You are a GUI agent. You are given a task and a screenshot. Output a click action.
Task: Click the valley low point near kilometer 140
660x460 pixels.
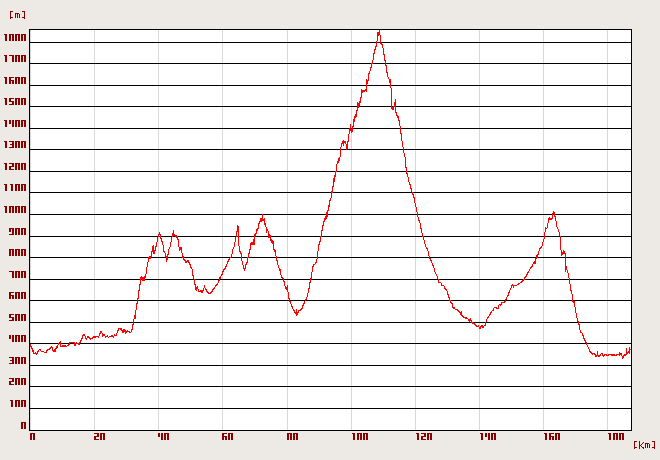[481, 327]
